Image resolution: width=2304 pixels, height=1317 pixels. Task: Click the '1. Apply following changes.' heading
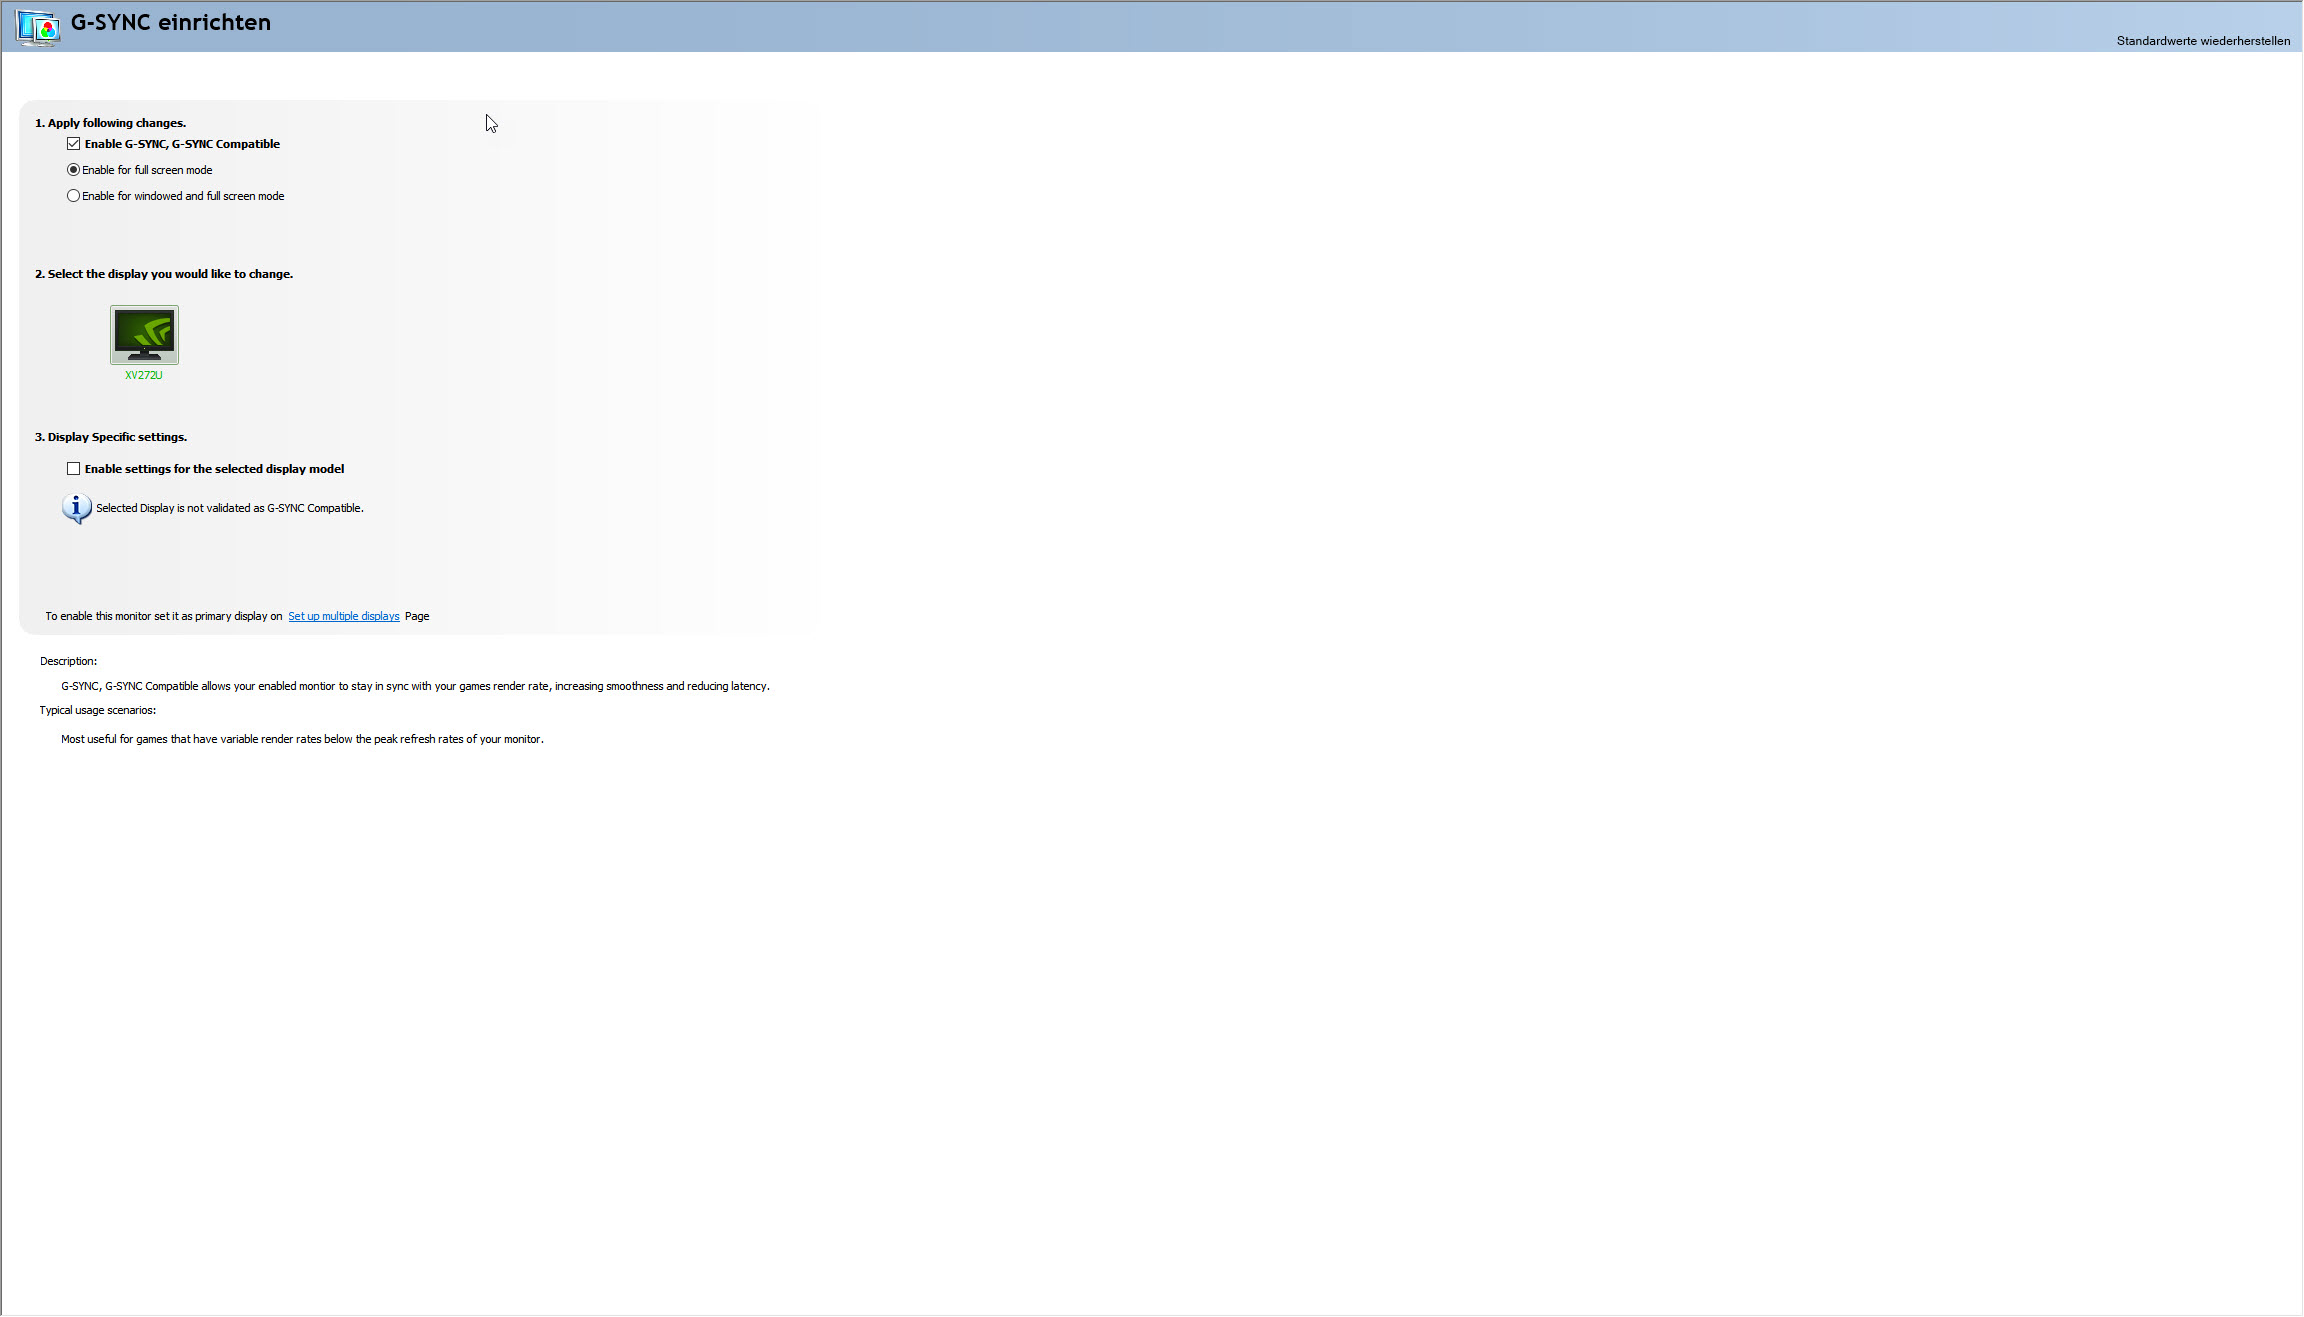(110, 123)
